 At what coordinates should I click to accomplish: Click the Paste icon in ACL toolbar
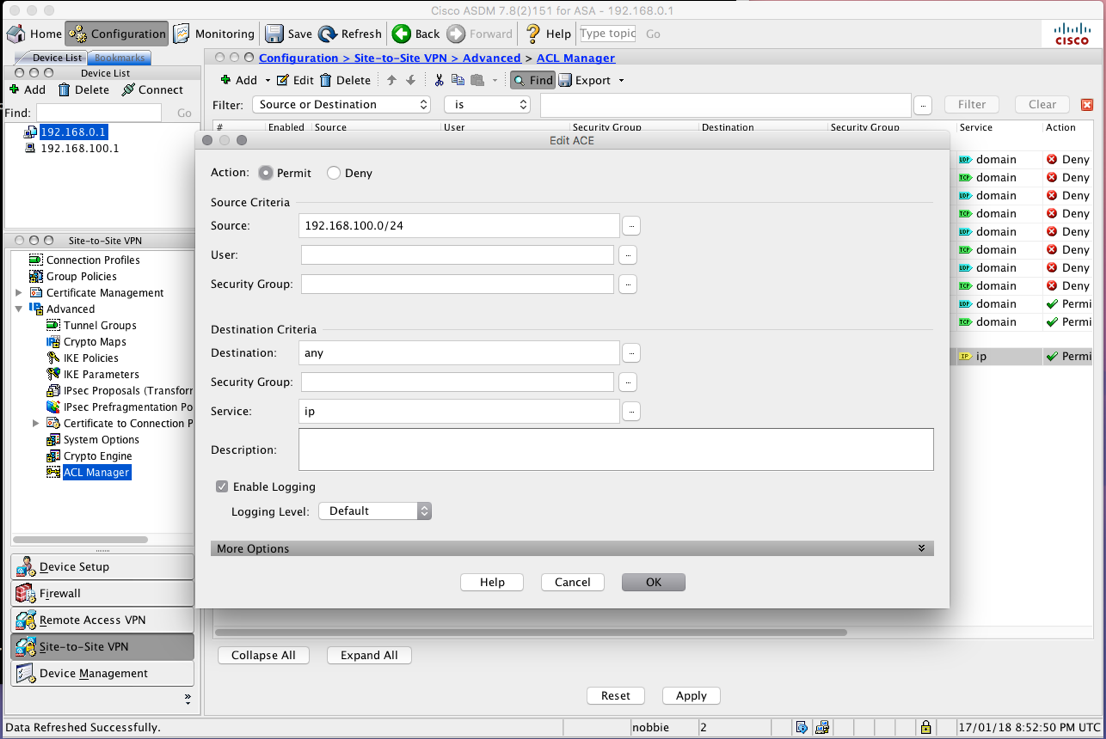click(478, 80)
